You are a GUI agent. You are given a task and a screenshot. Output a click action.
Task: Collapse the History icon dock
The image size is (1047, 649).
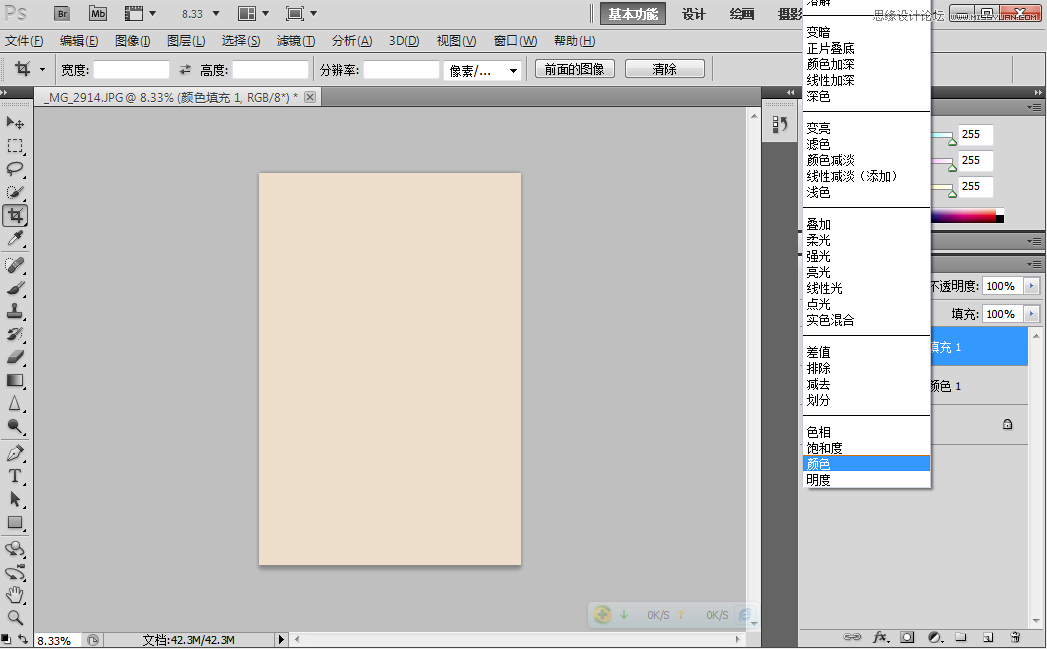[791, 92]
